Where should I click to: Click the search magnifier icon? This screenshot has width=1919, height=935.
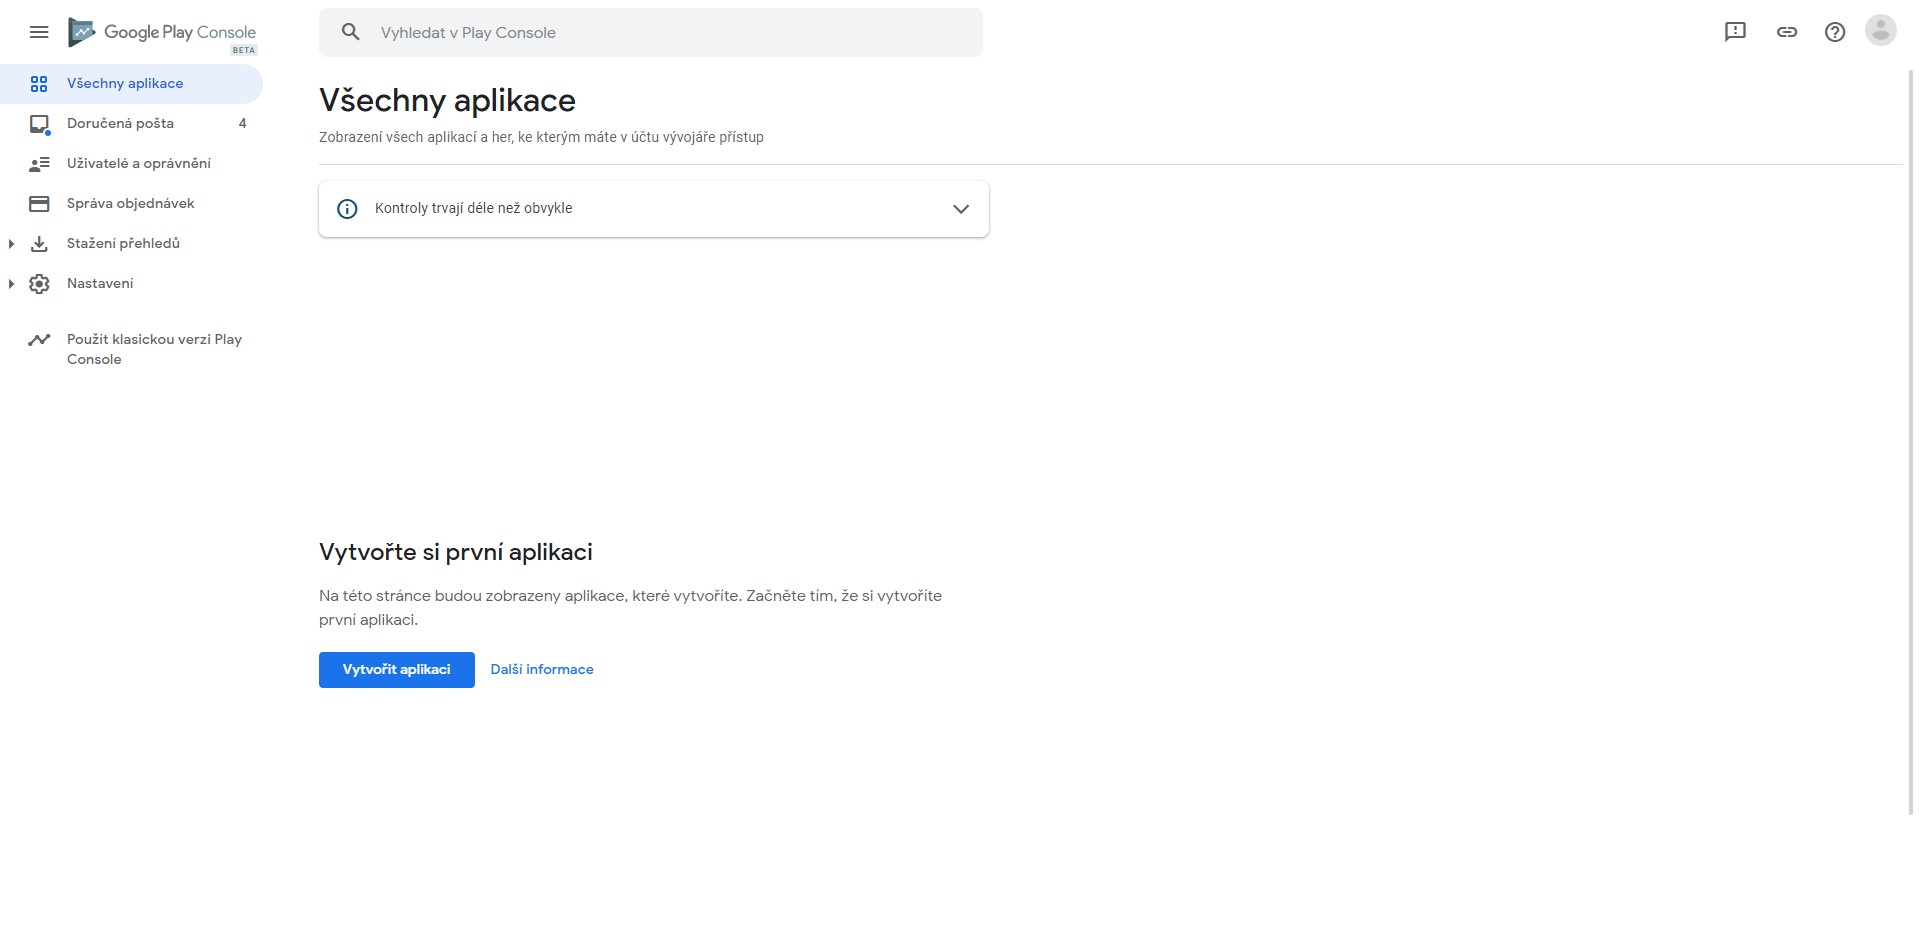350,32
